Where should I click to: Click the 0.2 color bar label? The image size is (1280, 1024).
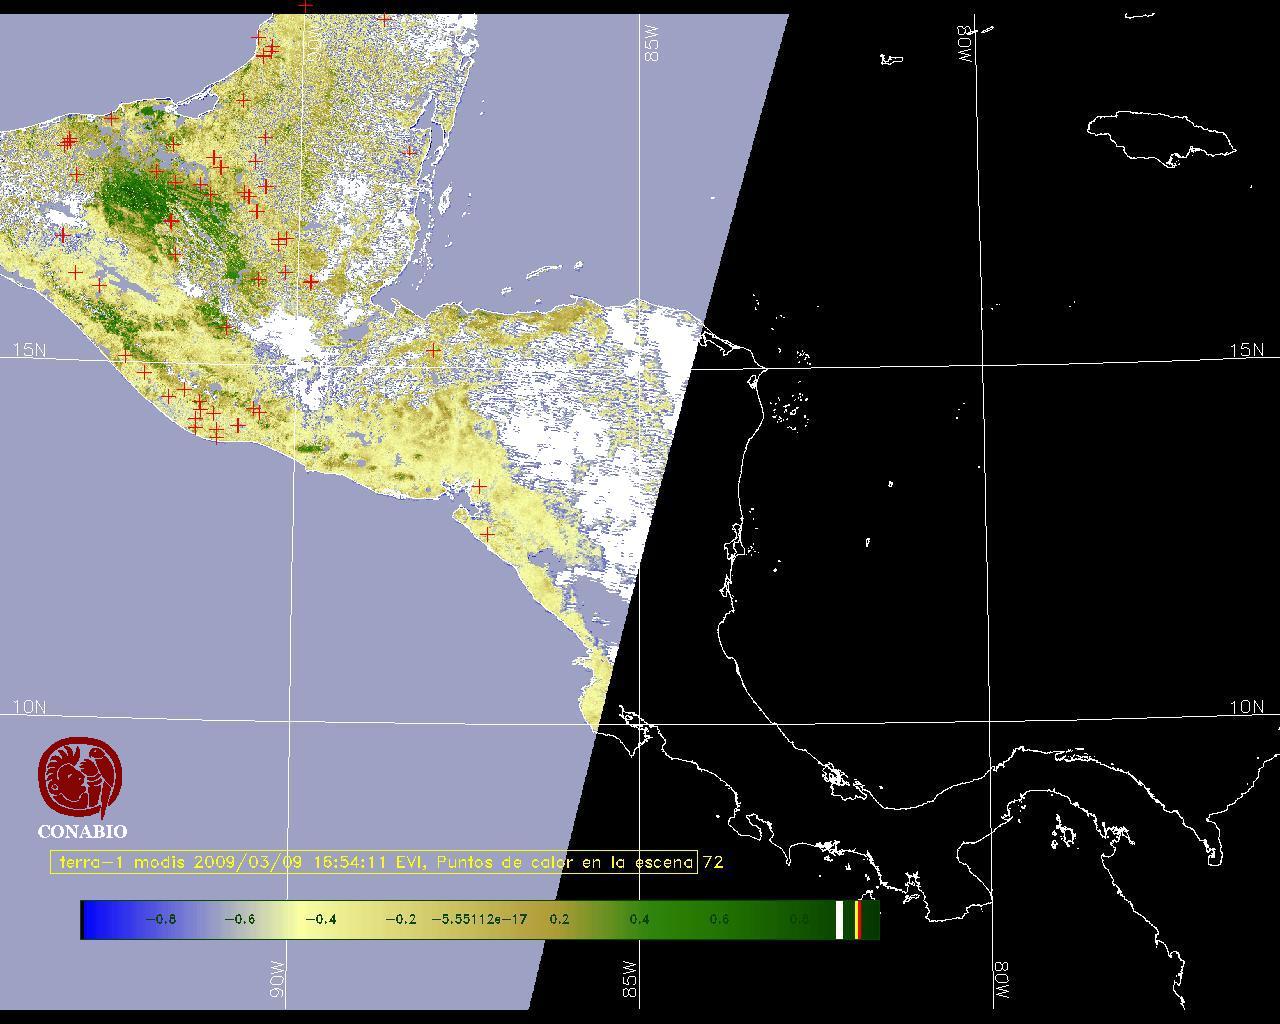pyautogui.click(x=560, y=919)
